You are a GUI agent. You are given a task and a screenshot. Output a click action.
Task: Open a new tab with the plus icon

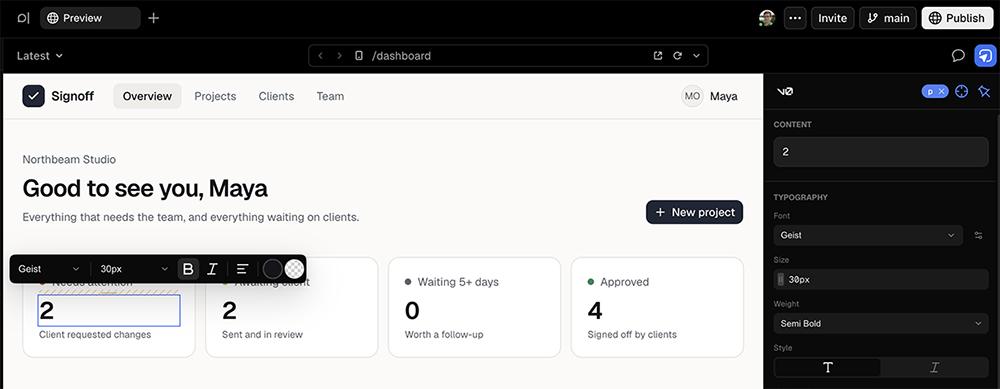pyautogui.click(x=154, y=18)
